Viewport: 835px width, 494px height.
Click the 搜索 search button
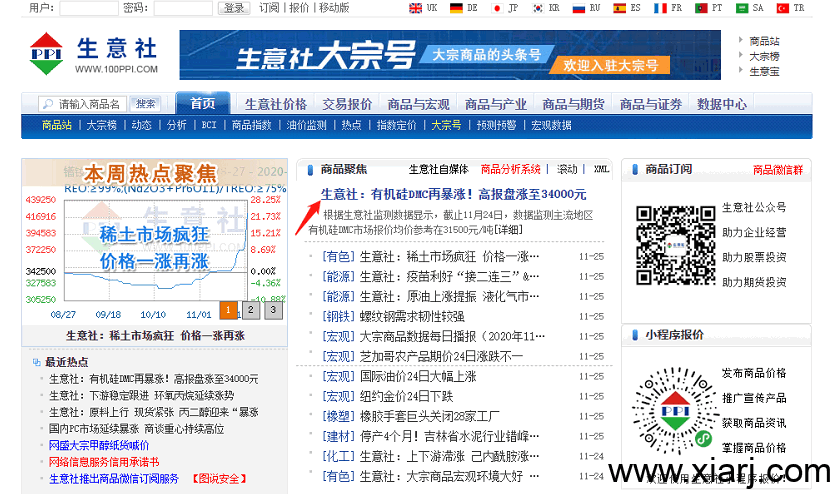(x=145, y=104)
